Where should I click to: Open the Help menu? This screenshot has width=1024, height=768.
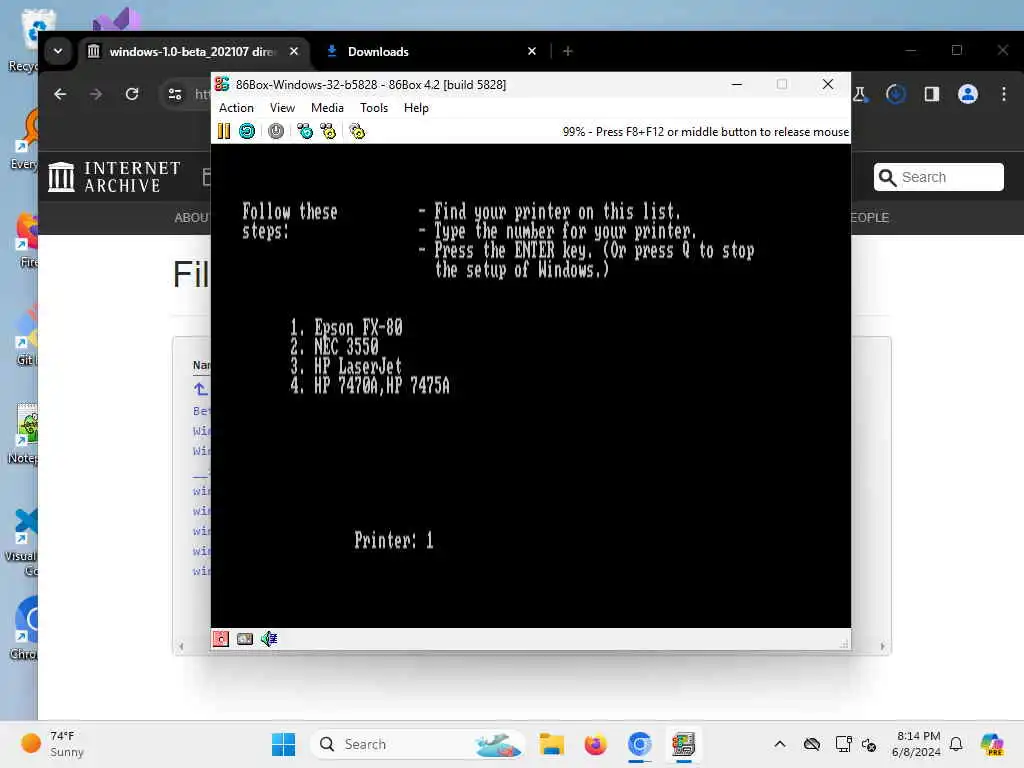(416, 108)
